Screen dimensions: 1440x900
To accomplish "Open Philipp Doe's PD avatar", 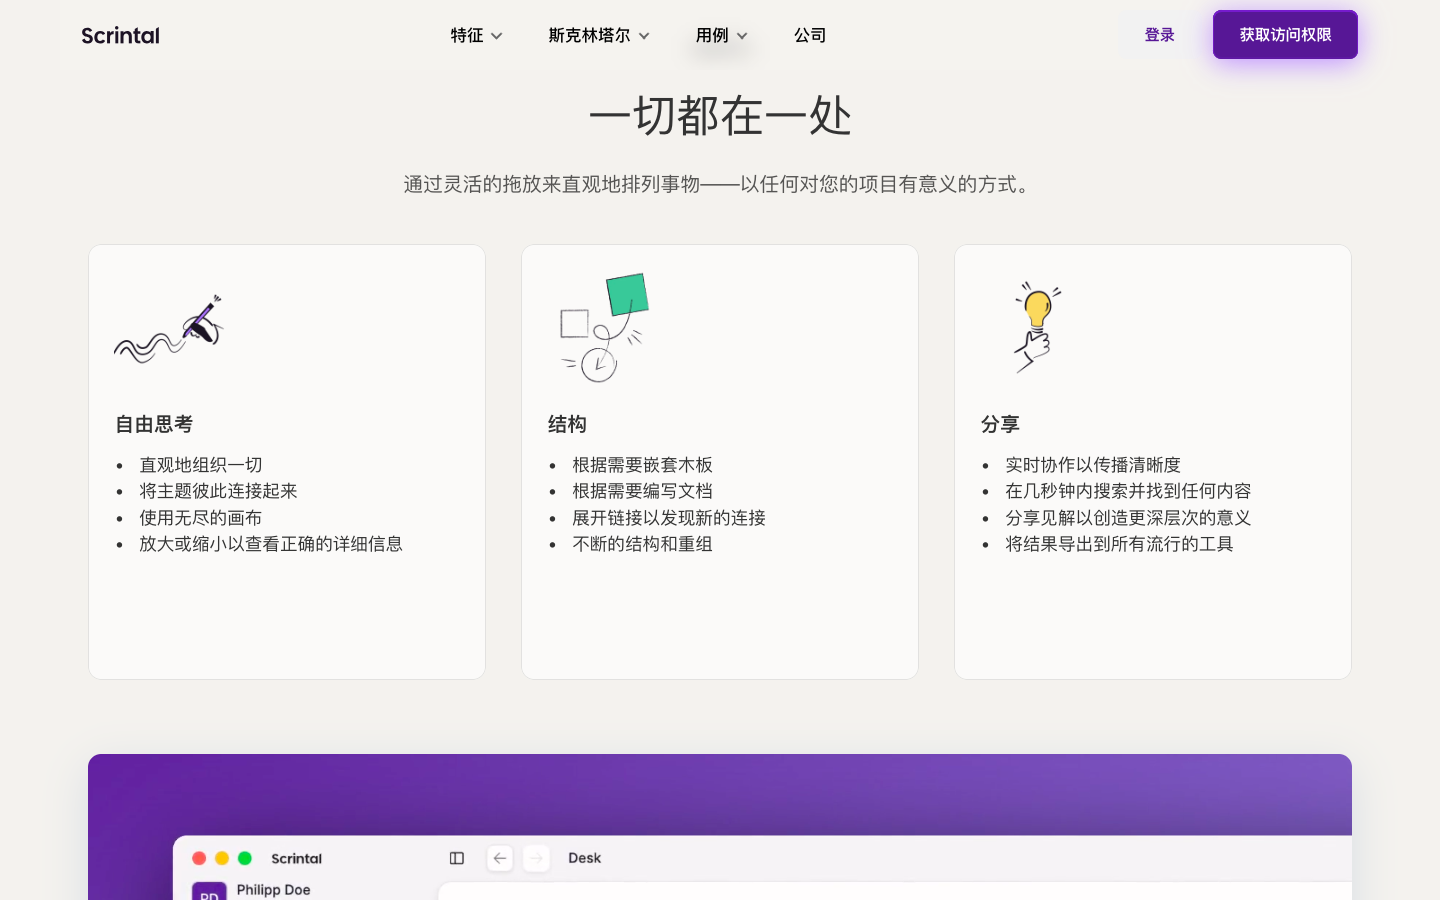I will pos(209,895).
